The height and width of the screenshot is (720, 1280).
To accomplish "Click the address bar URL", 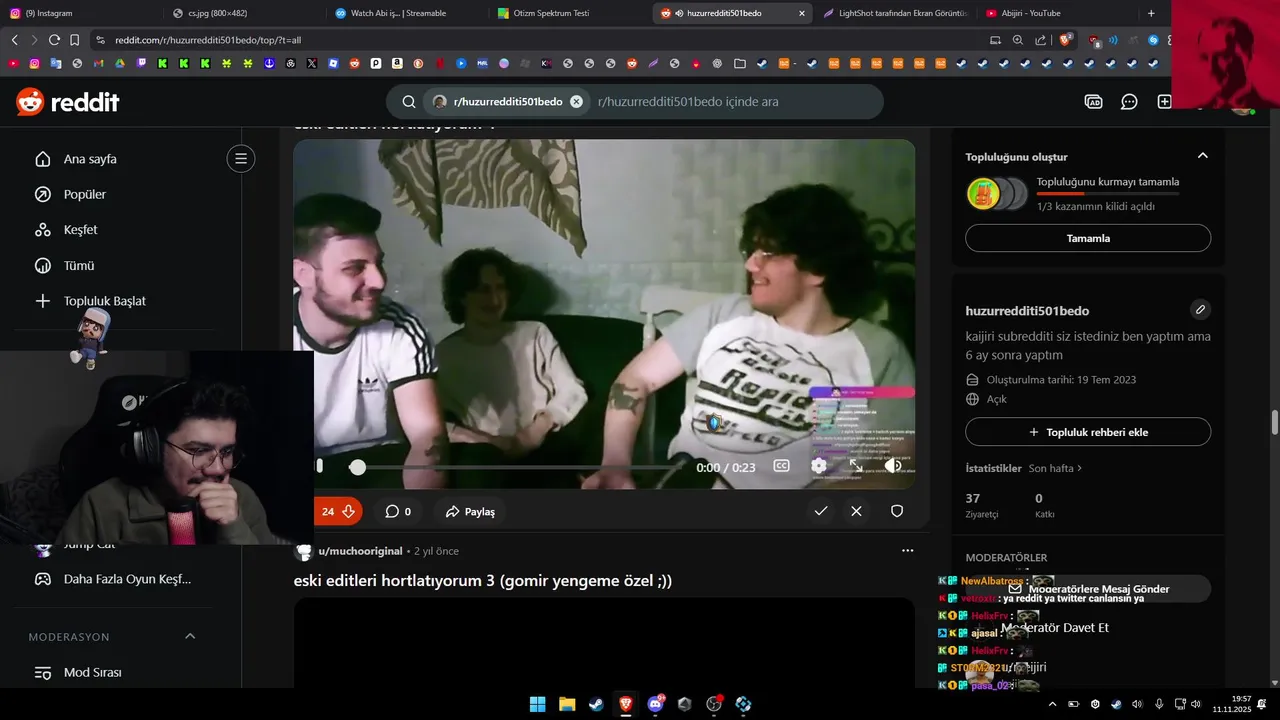I will 208,40.
